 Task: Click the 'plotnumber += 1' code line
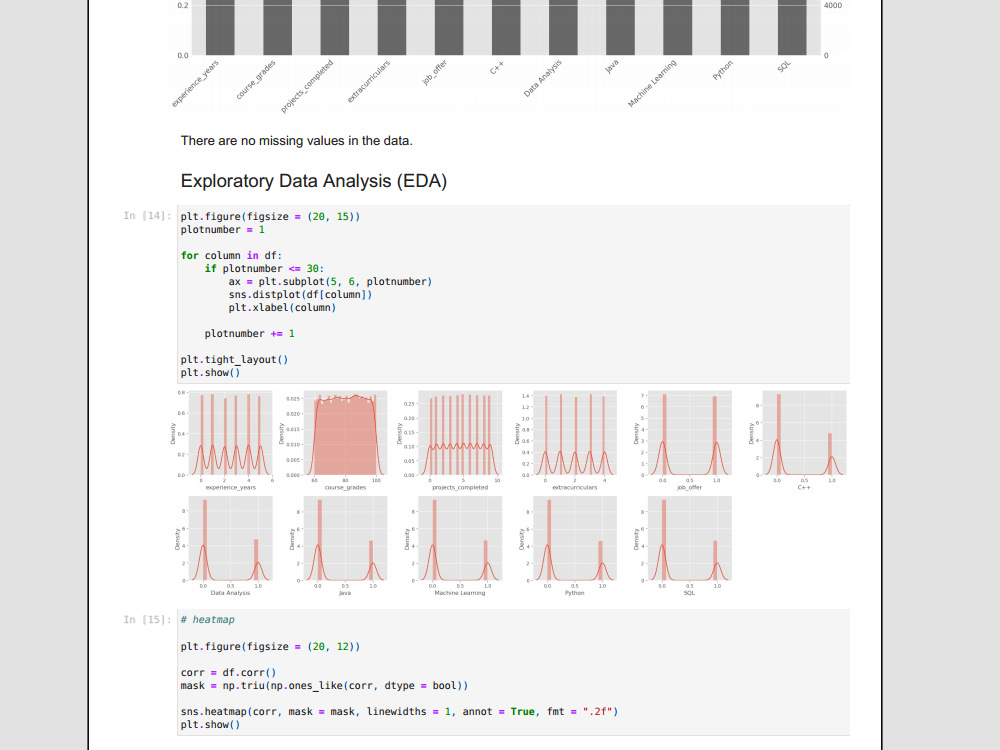pyautogui.click(x=249, y=333)
